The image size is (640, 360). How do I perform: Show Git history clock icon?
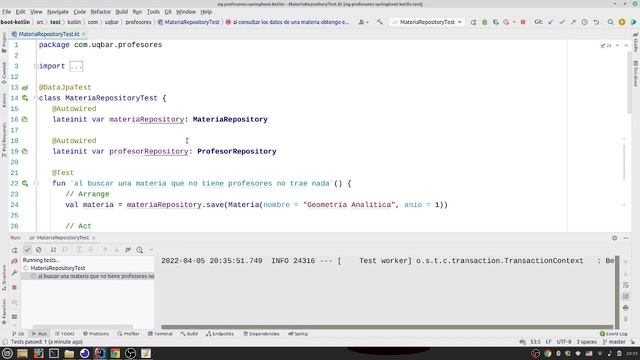click(x=584, y=22)
